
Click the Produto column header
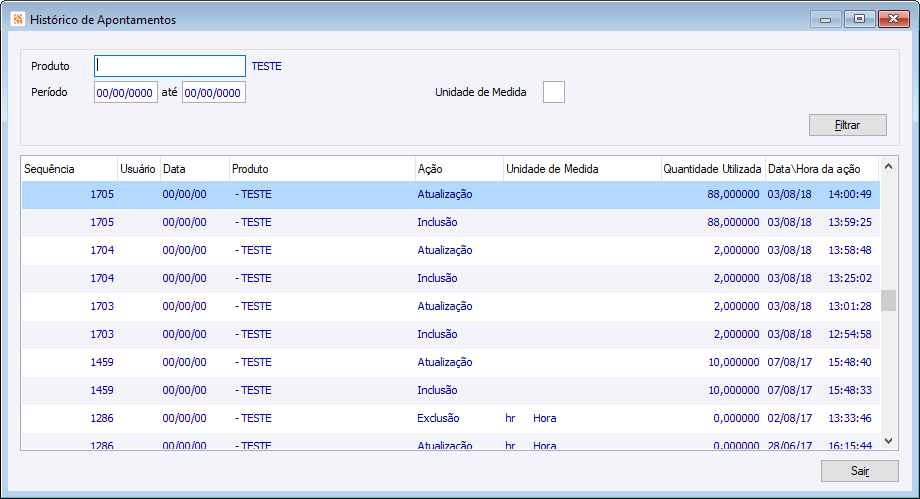pos(322,169)
